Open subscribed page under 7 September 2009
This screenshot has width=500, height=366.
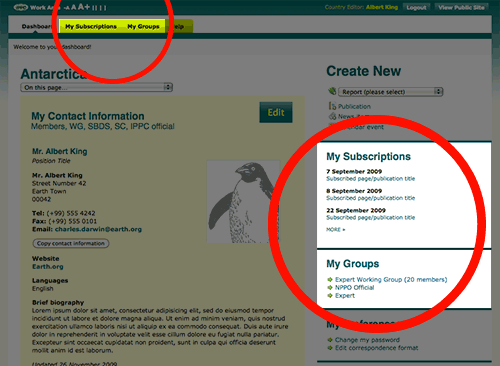point(371,179)
